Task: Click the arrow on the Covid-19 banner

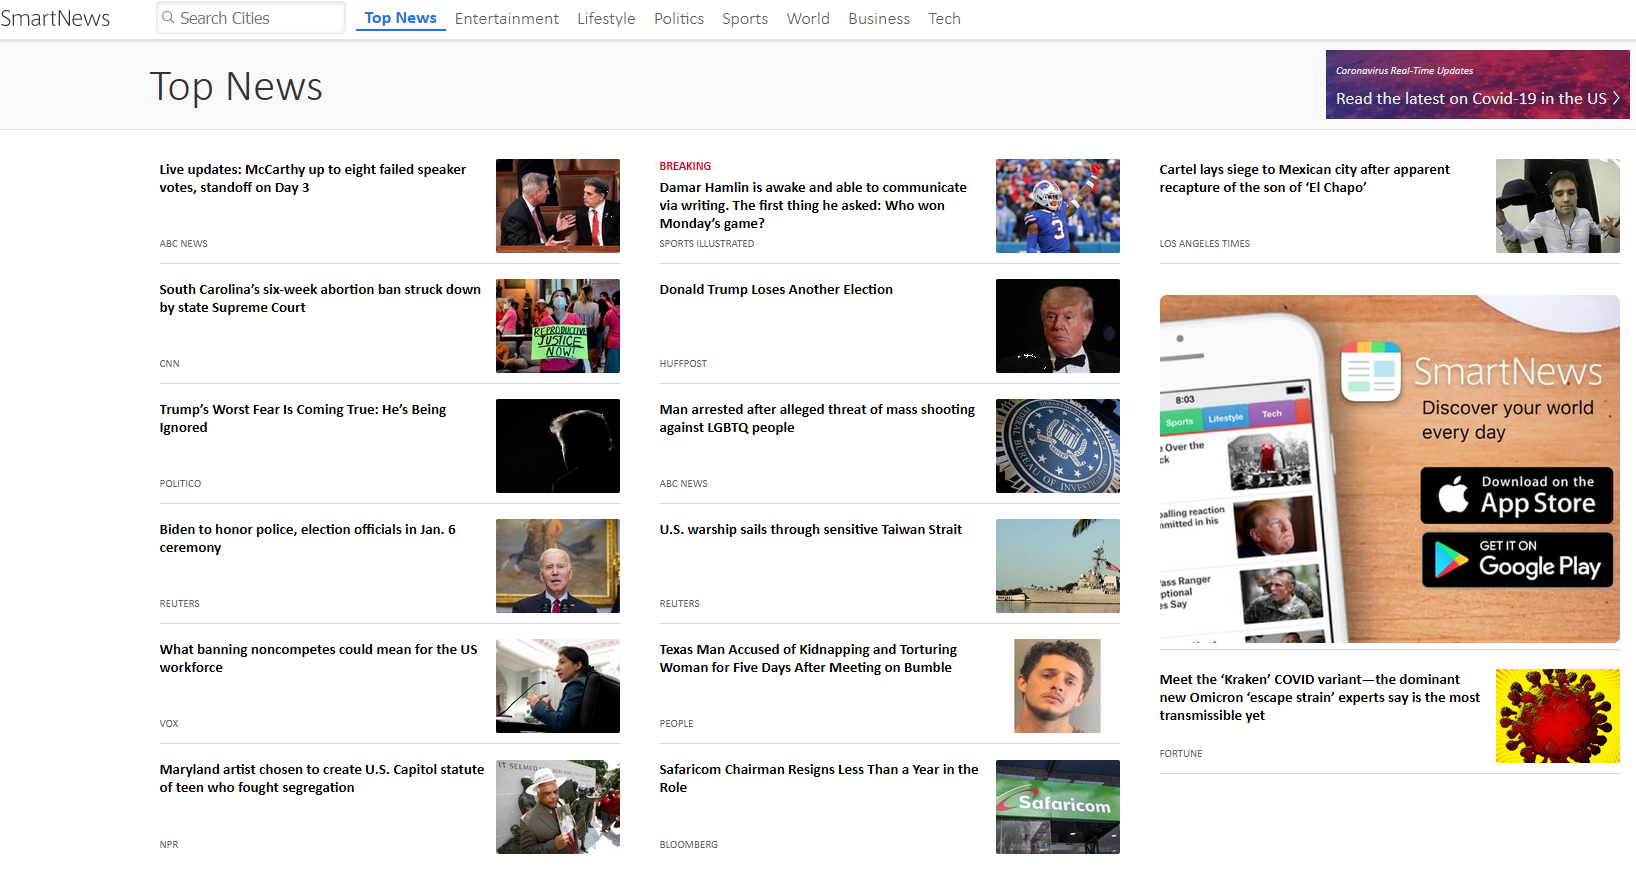Action: pos(1616,98)
